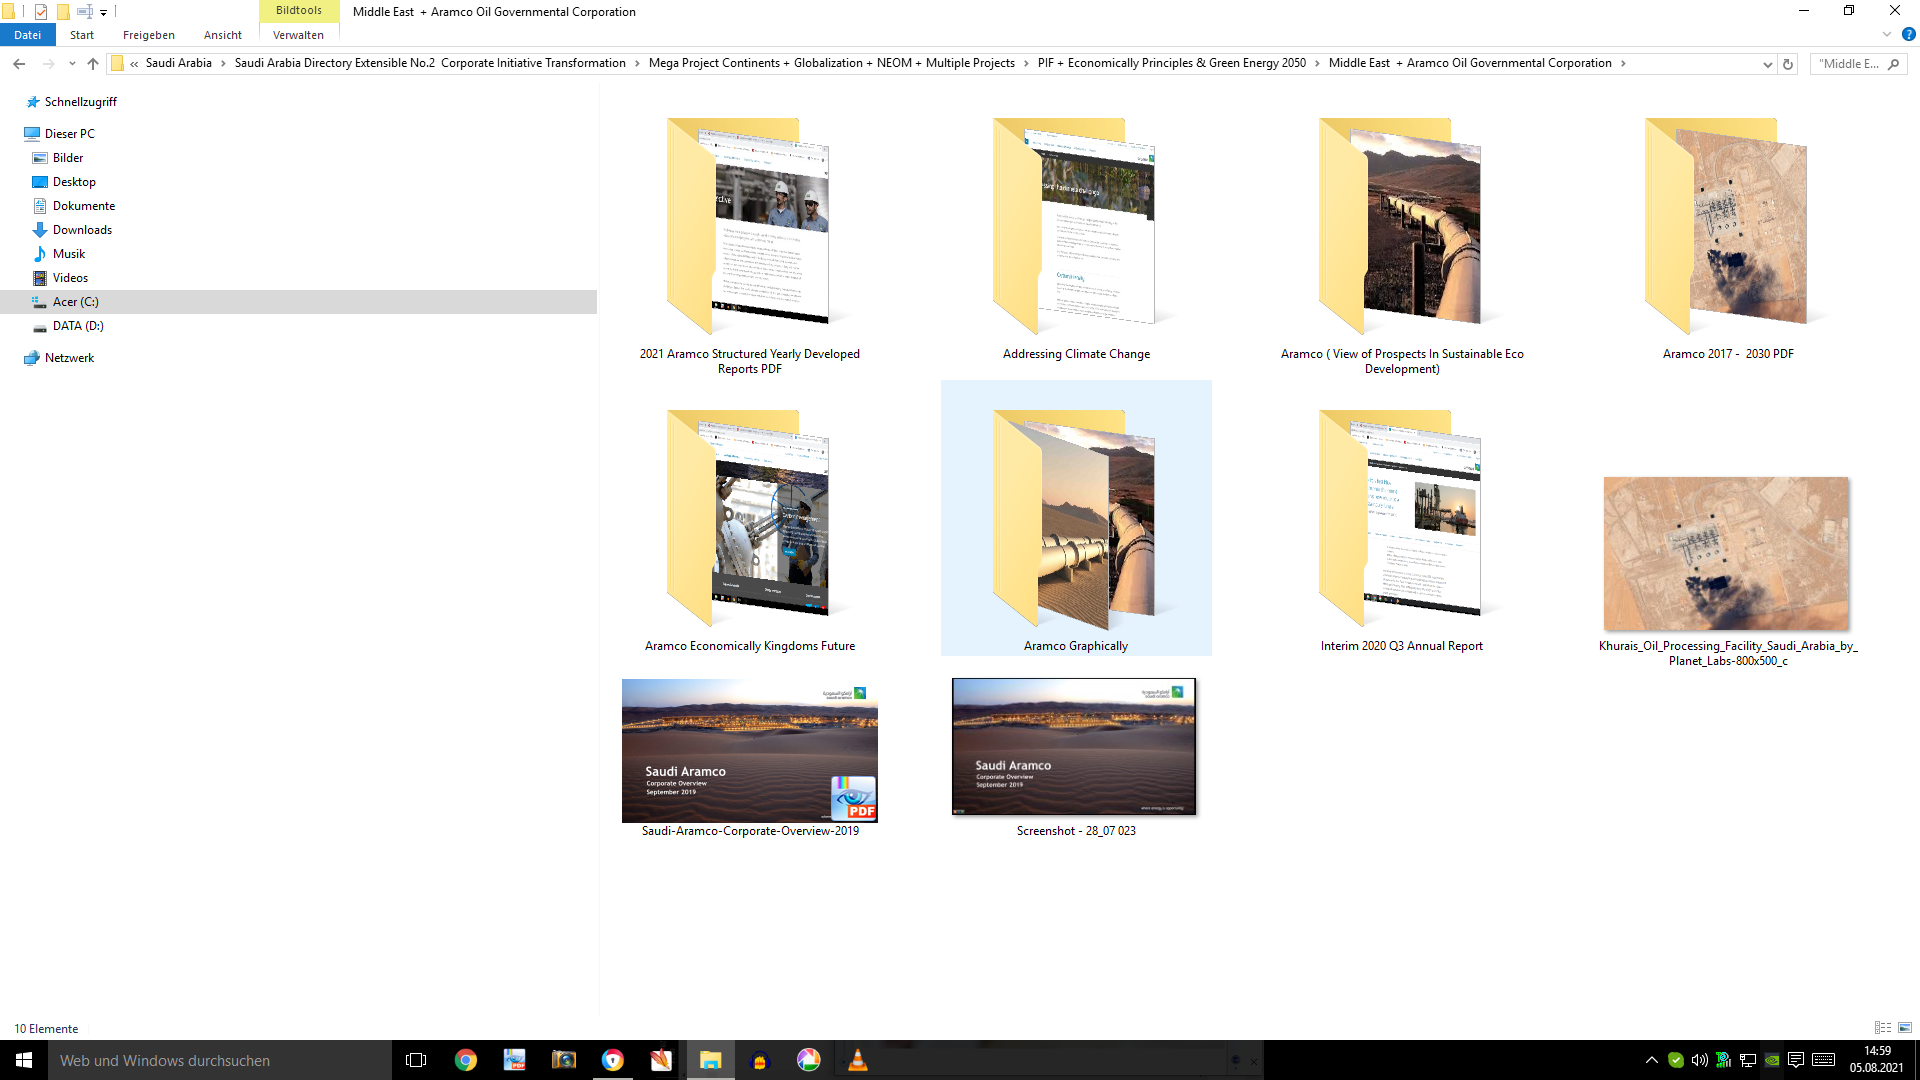Select Netzwerk in the navigation pane
1920x1080 pixels.
69,358
